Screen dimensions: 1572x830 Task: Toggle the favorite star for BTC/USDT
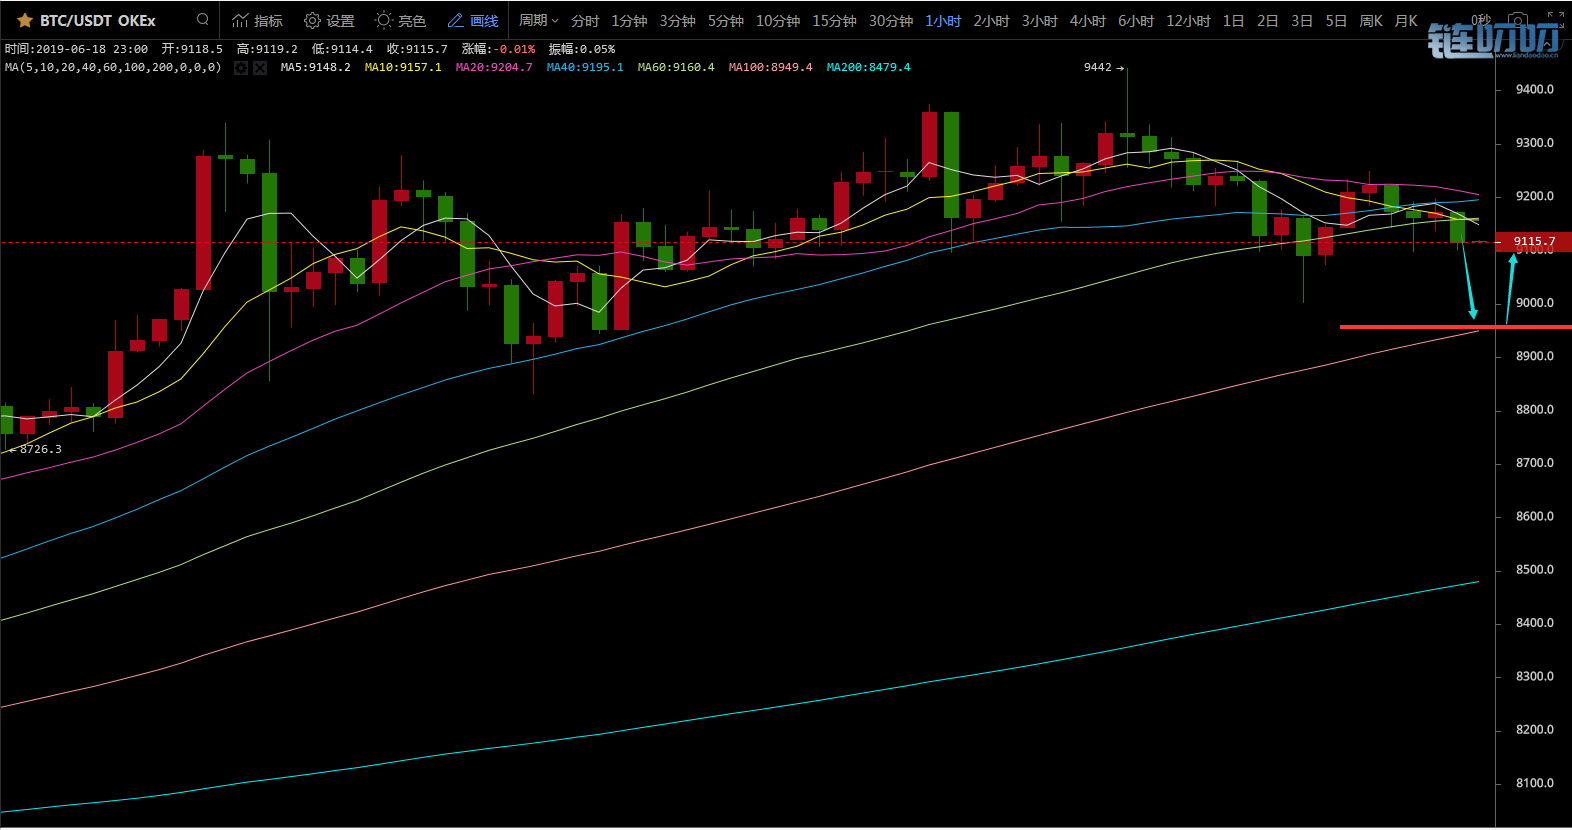(25, 20)
